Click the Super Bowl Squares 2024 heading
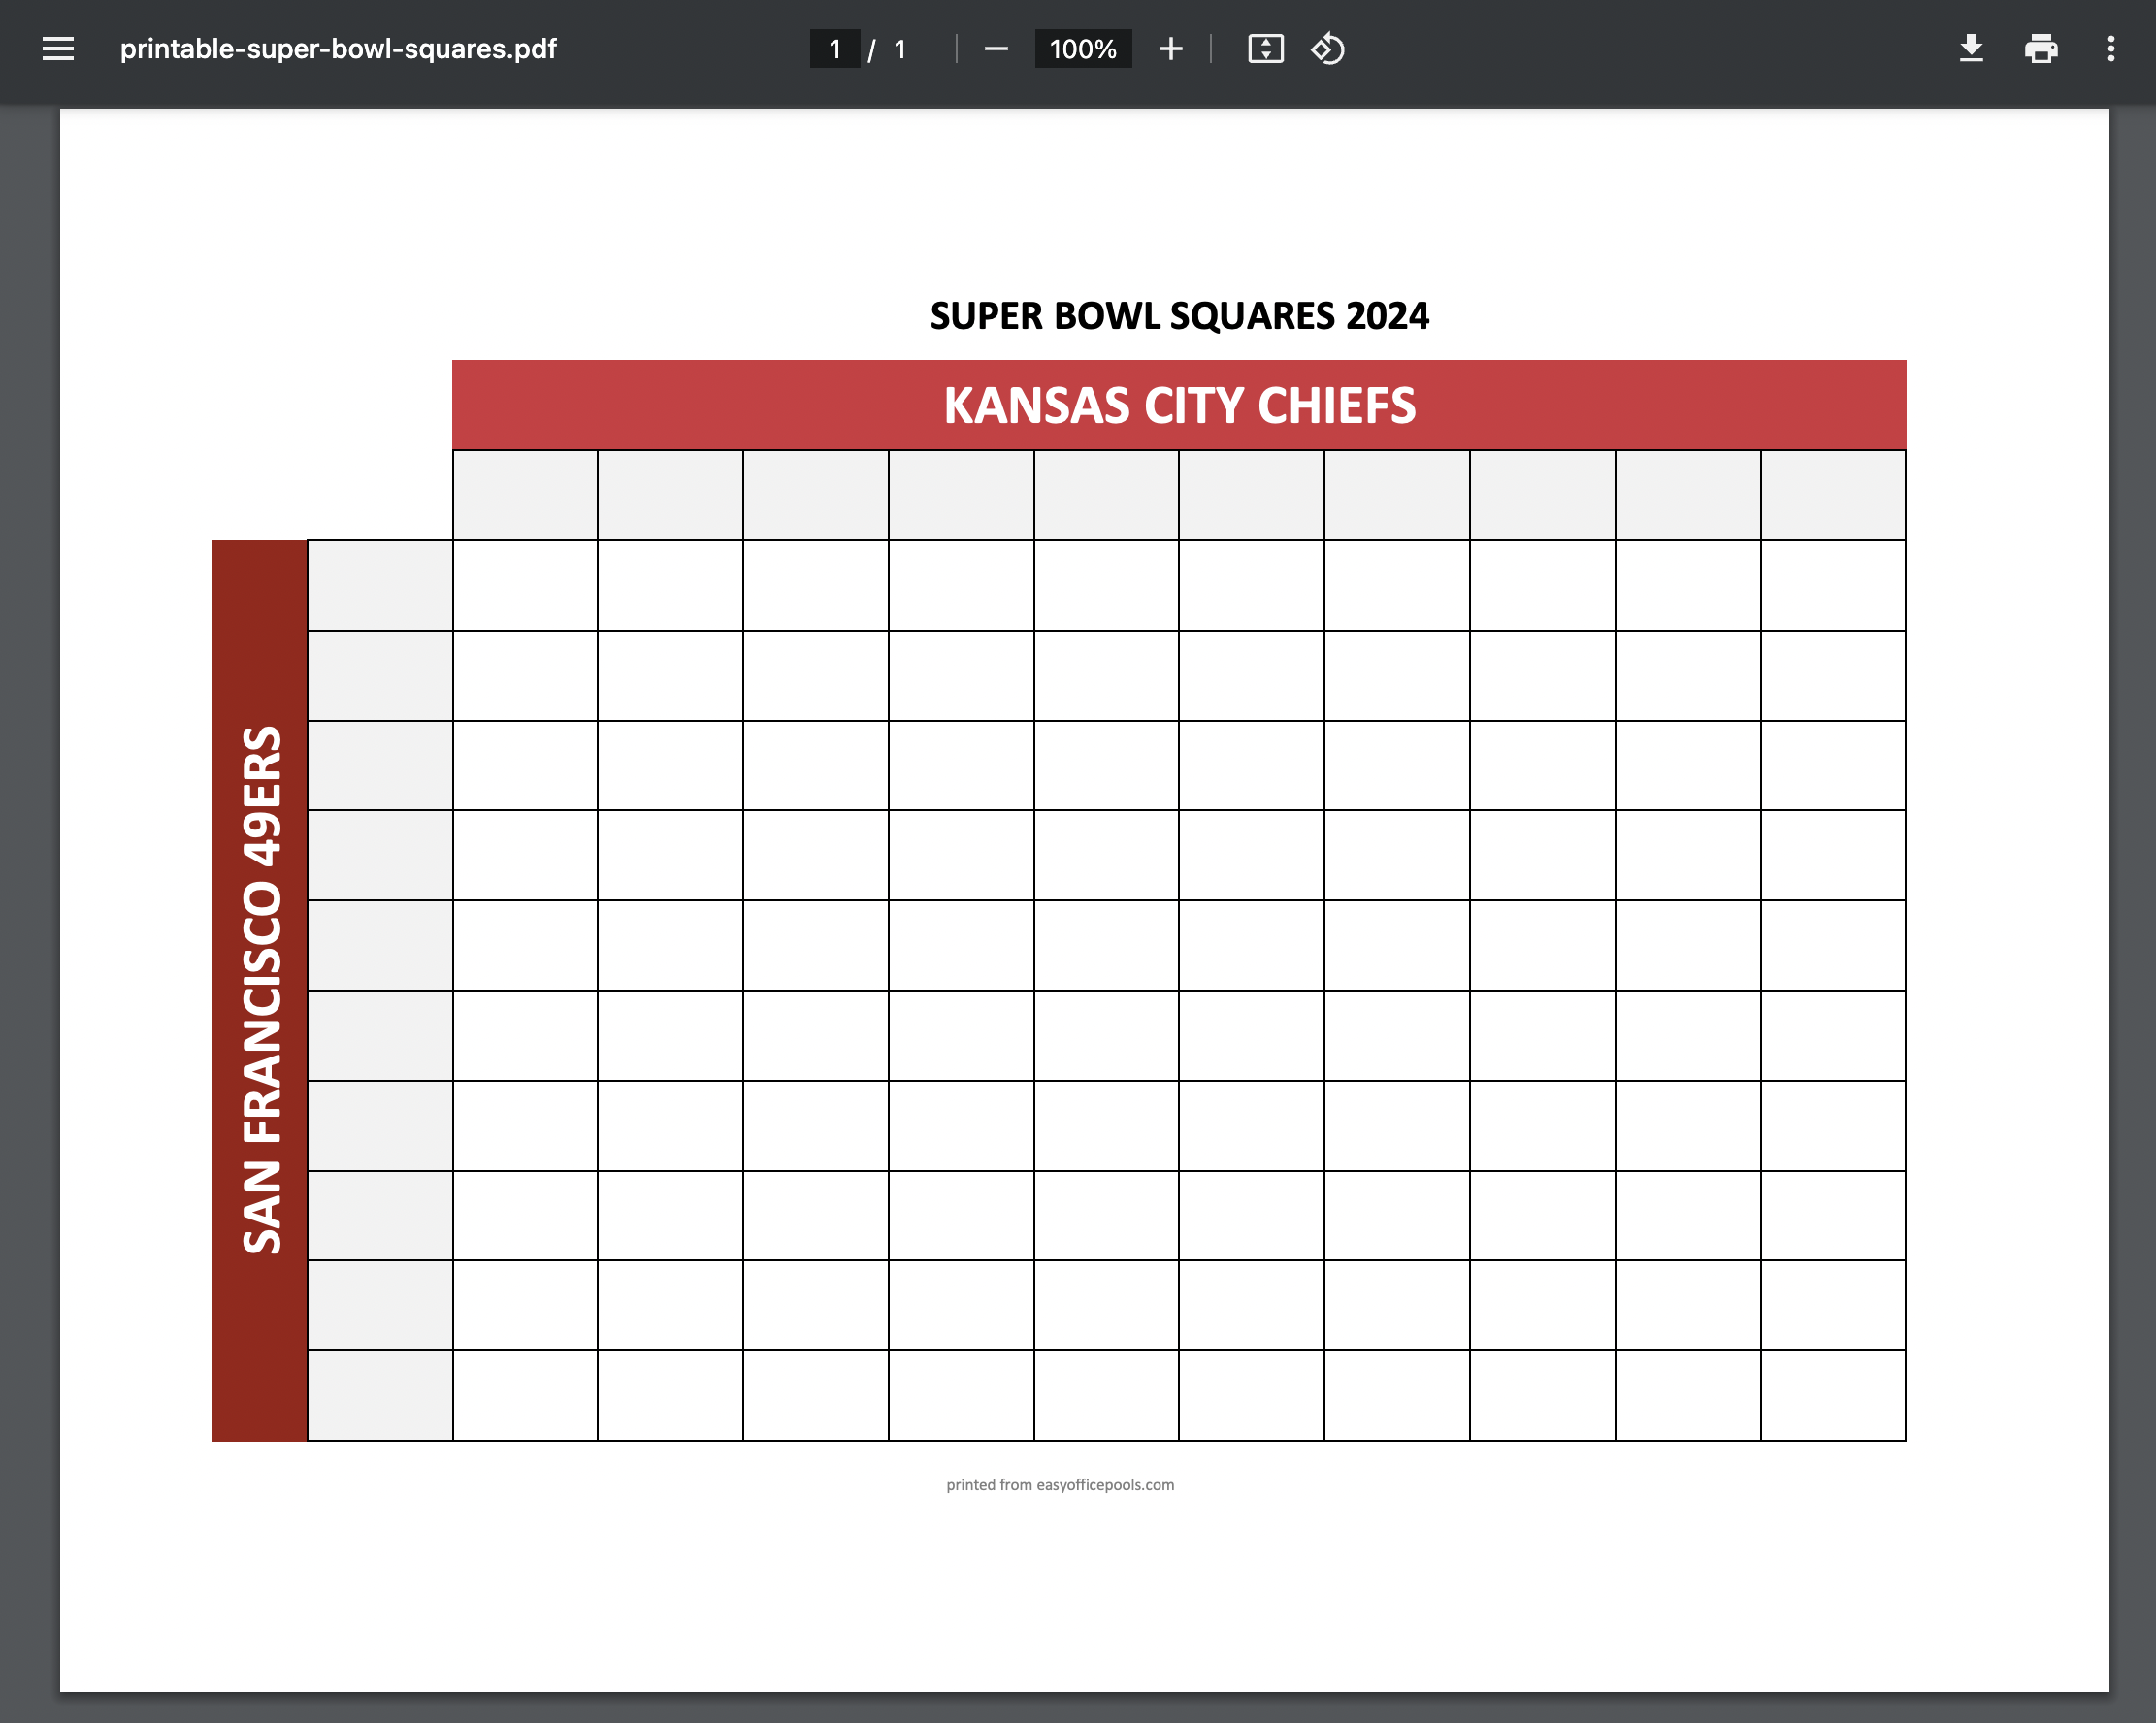This screenshot has height=1723, width=2156. 1179,316
